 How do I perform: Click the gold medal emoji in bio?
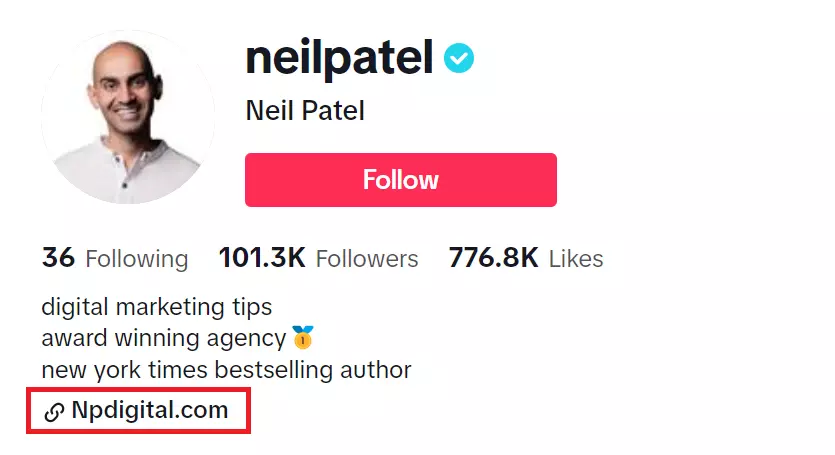pyautogui.click(x=303, y=338)
